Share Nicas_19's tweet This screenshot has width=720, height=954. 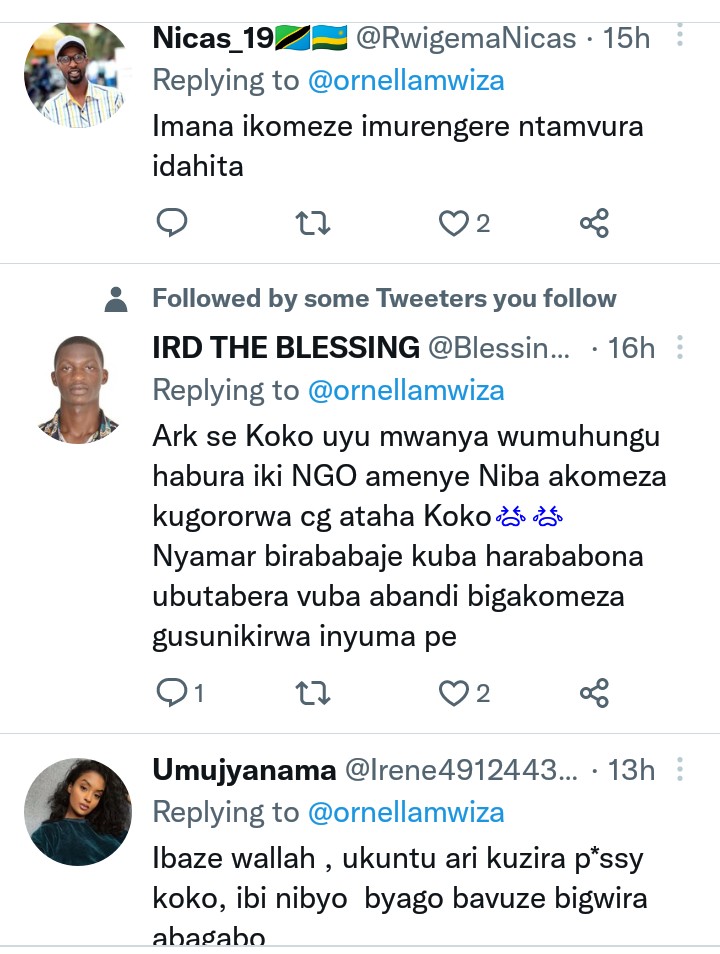[x=594, y=223]
